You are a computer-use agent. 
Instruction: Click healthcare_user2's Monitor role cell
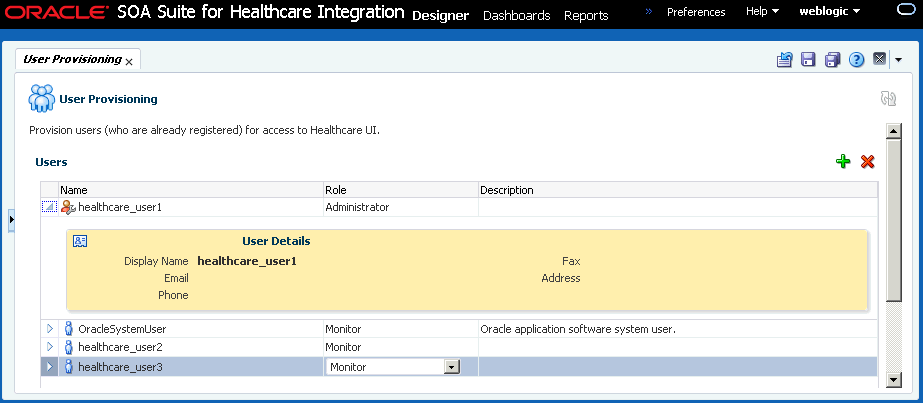(401, 347)
